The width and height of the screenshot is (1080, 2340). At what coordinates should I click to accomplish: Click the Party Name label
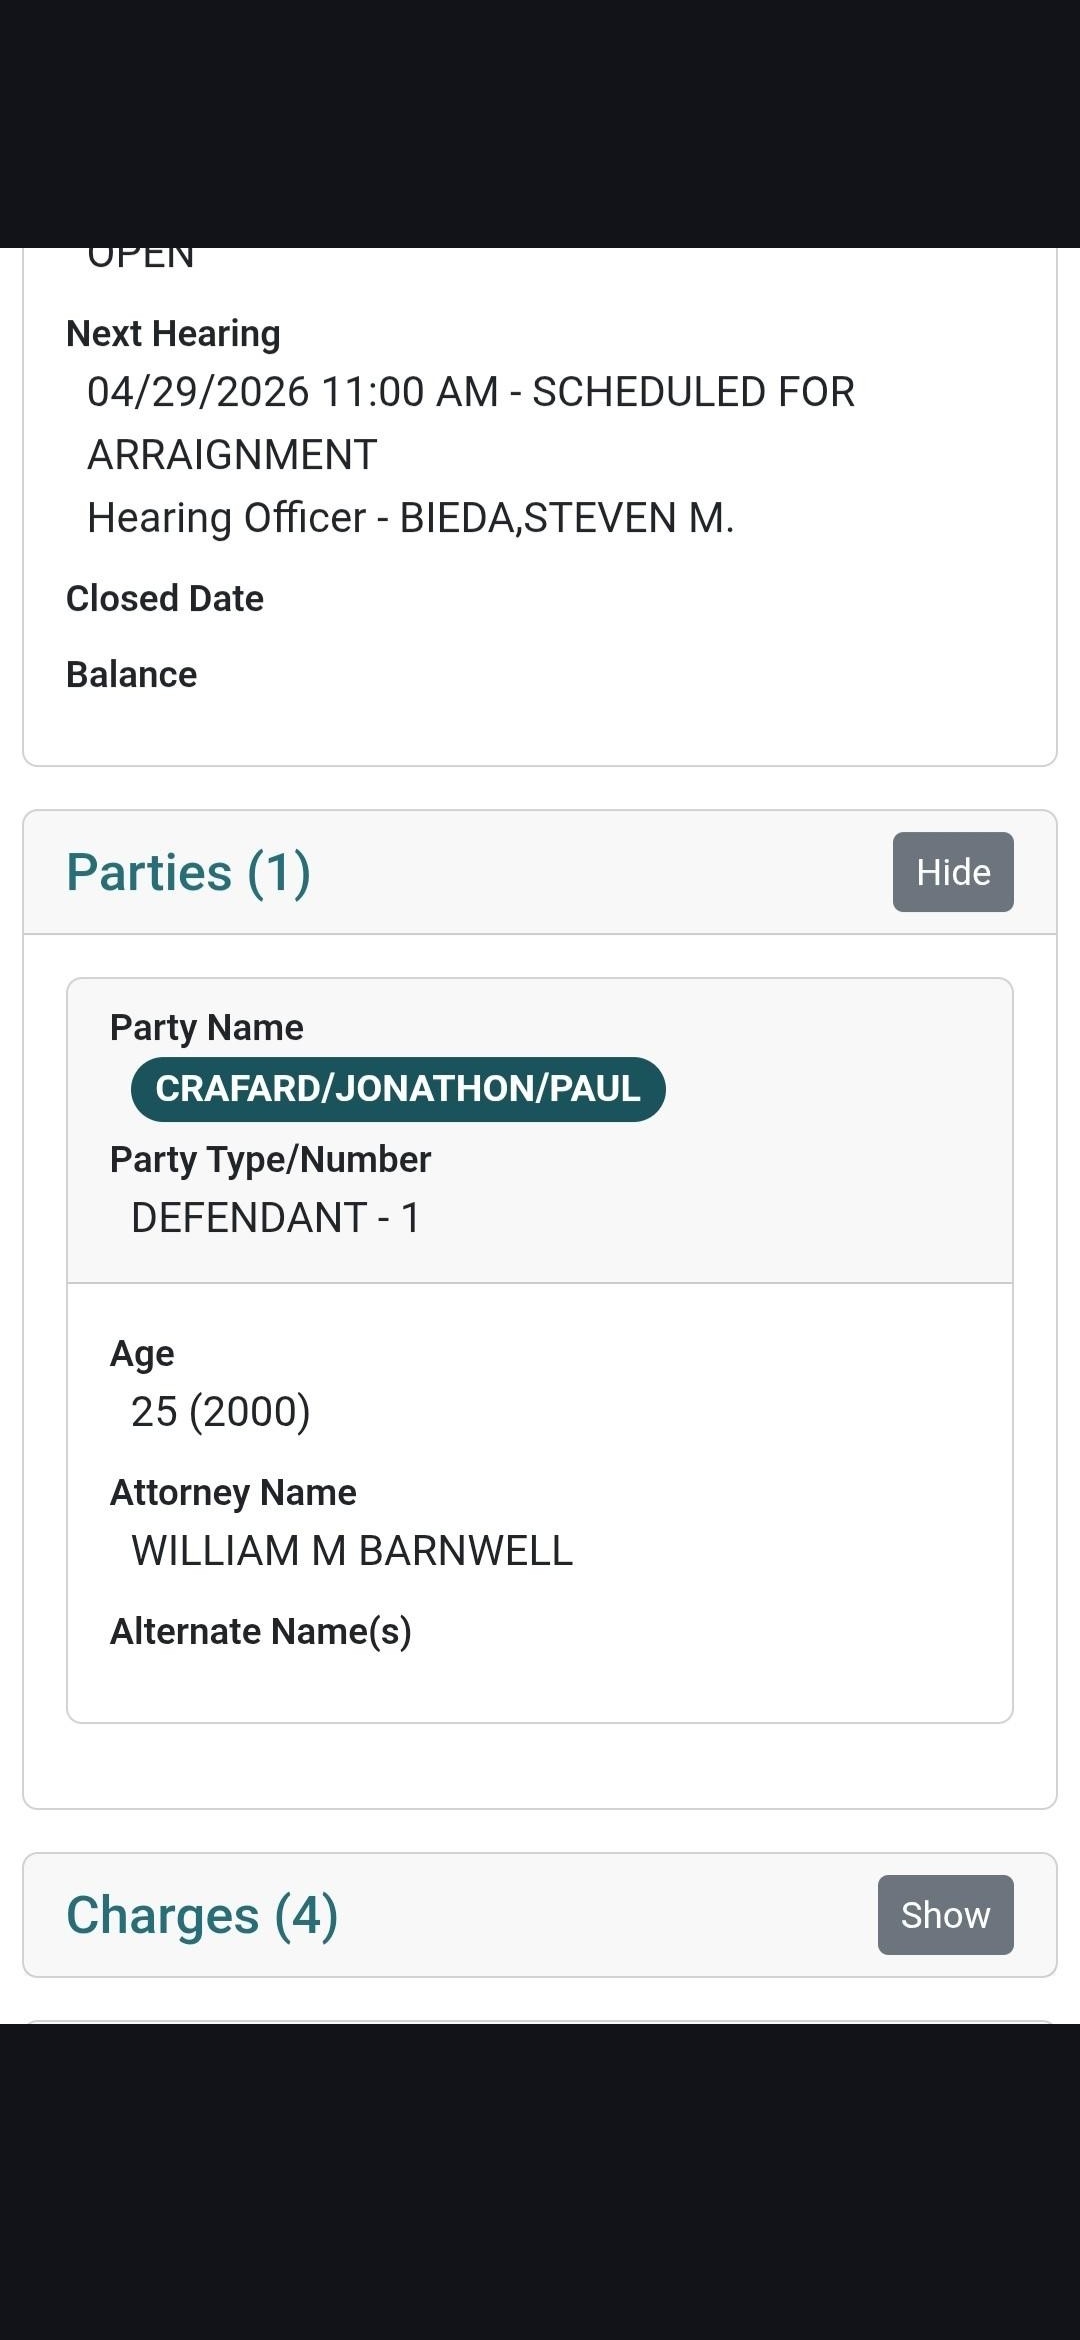207,1028
